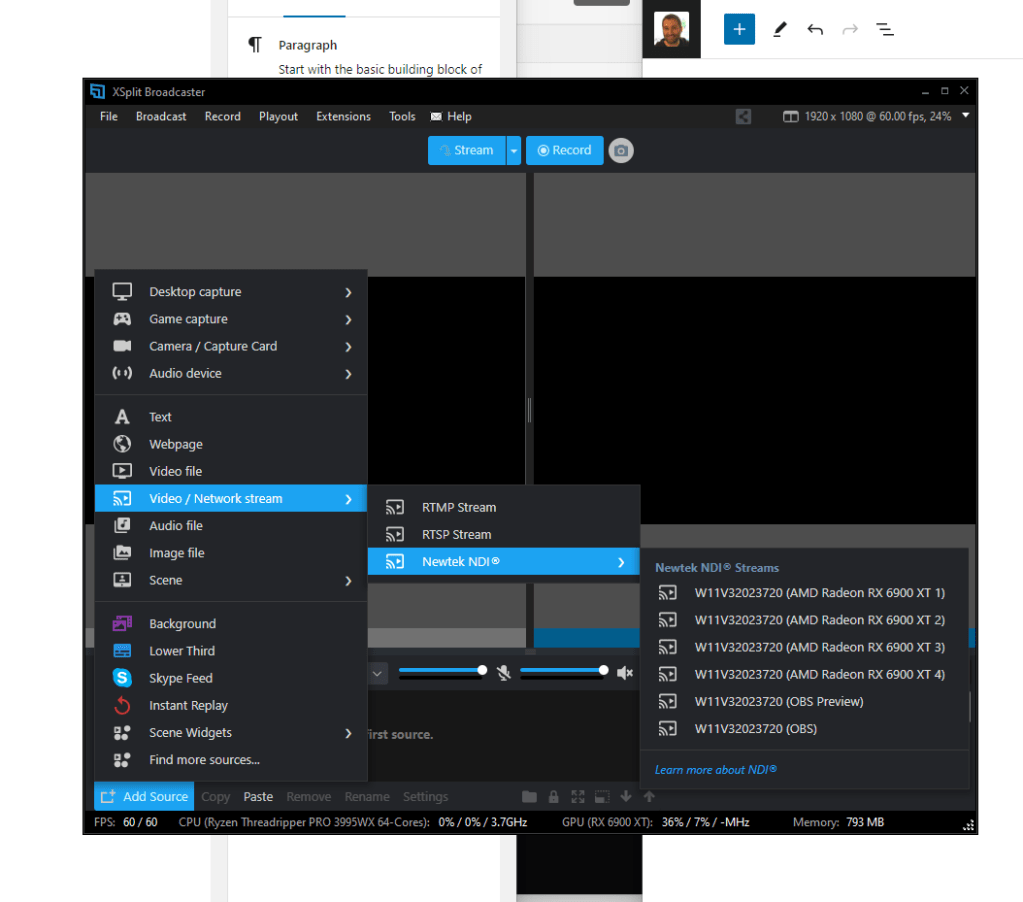Click the expand to fullscreen icon in the sources toolbar
1023x902 pixels.
pyautogui.click(x=577, y=796)
